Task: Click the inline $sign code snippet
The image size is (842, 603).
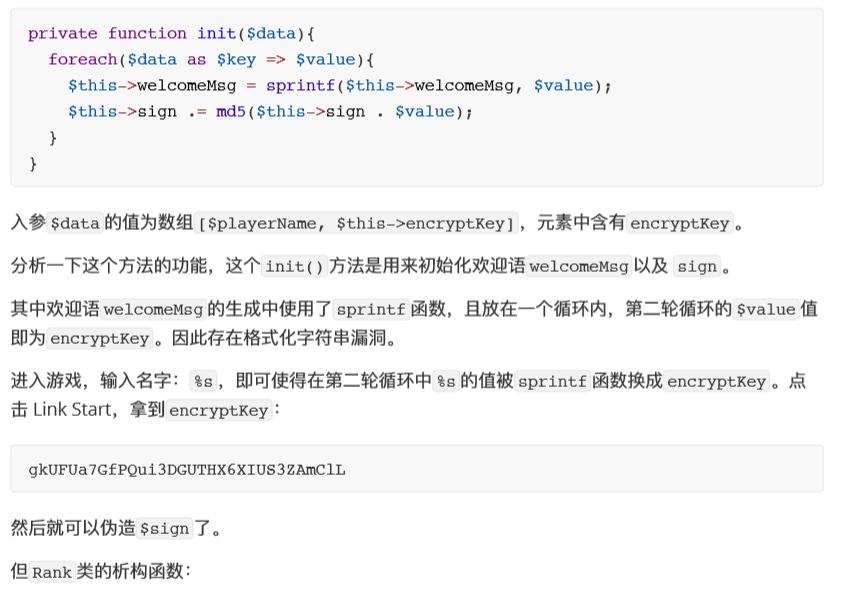Action: pyautogui.click(x=162, y=529)
